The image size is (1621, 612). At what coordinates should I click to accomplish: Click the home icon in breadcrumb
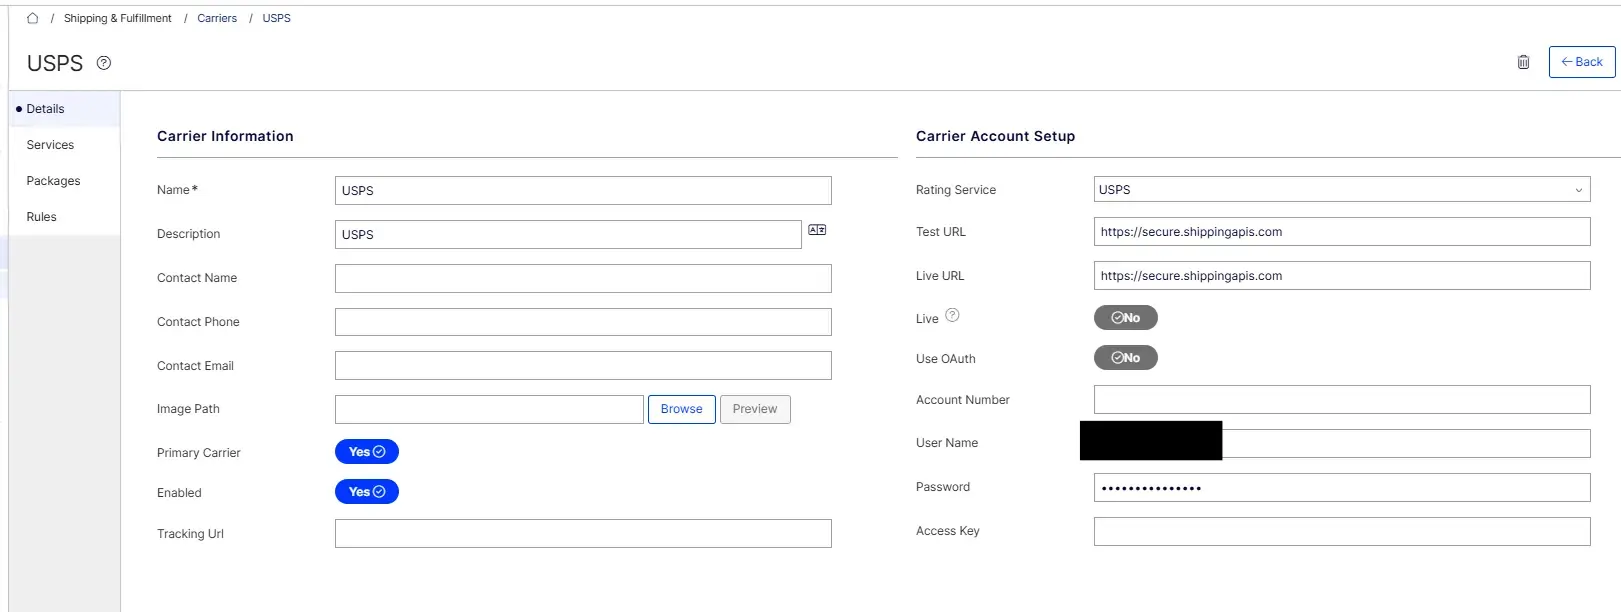(32, 18)
